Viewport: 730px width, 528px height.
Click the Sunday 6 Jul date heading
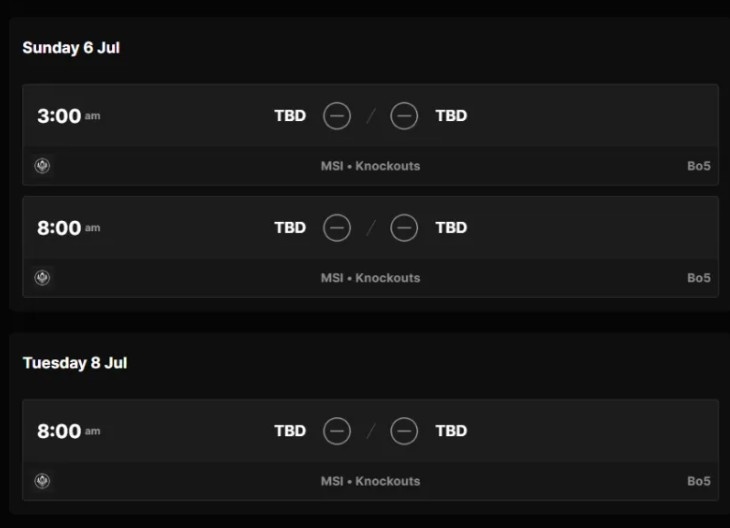[x=71, y=48]
